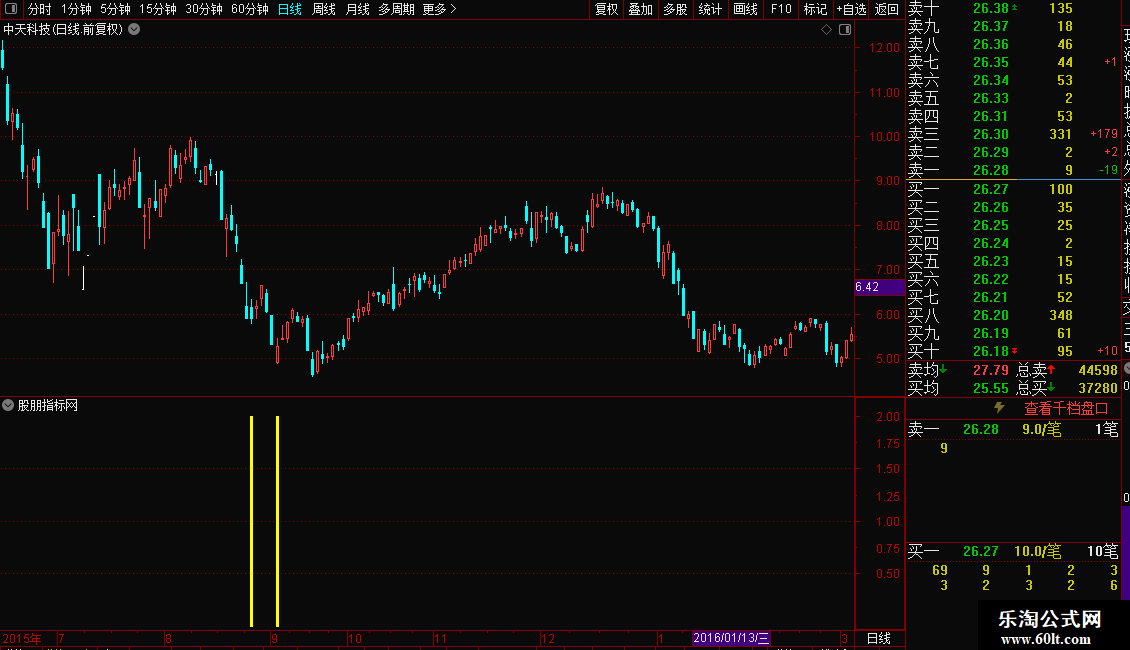Expand the 更多 more periods menu
Image resolution: width=1130 pixels, height=650 pixels.
tap(440, 9)
